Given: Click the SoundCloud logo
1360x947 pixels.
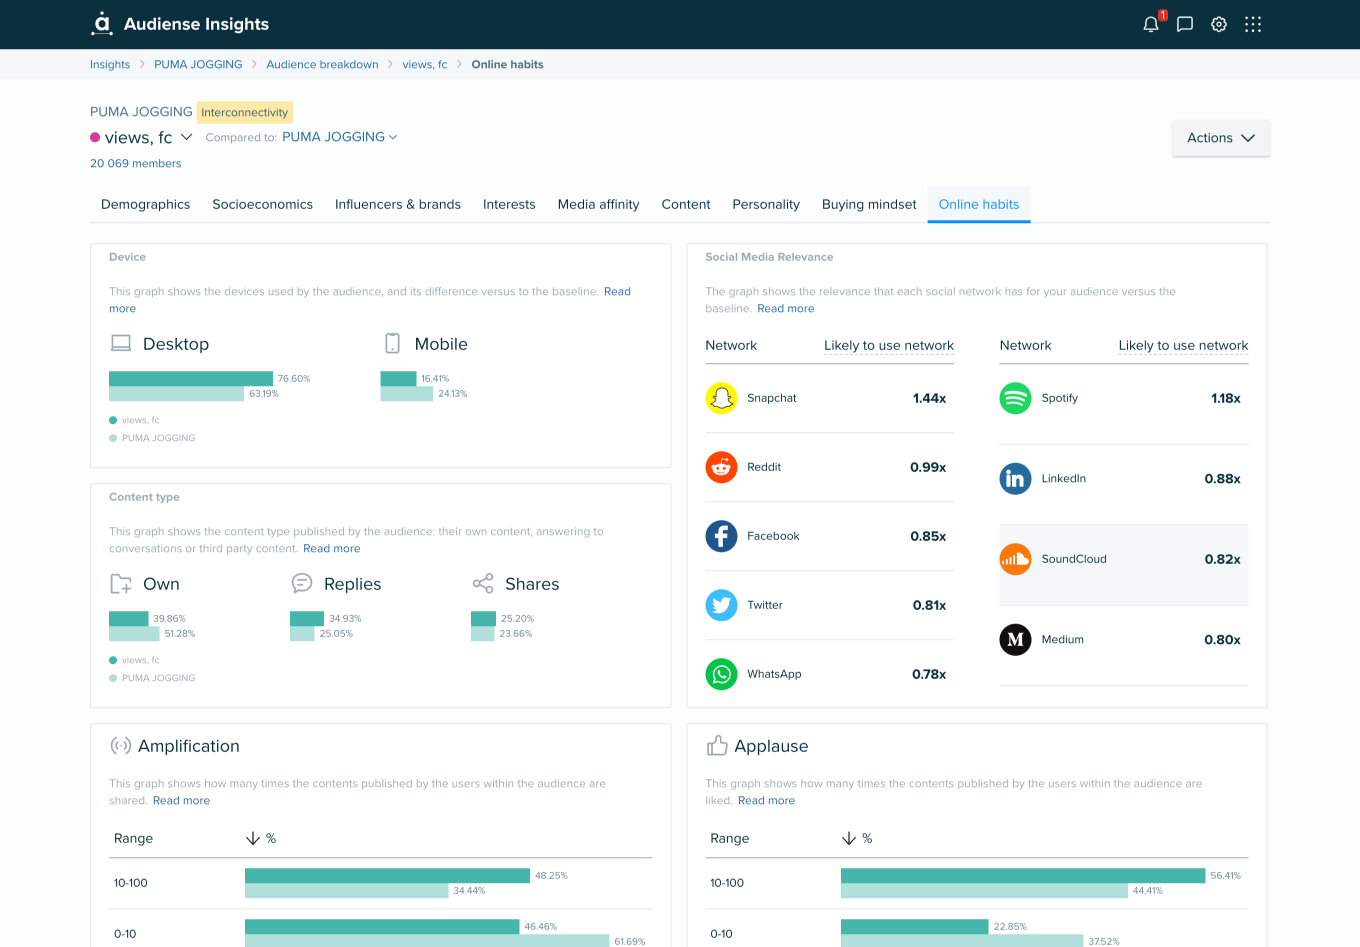Looking at the screenshot, I should [x=1015, y=559].
